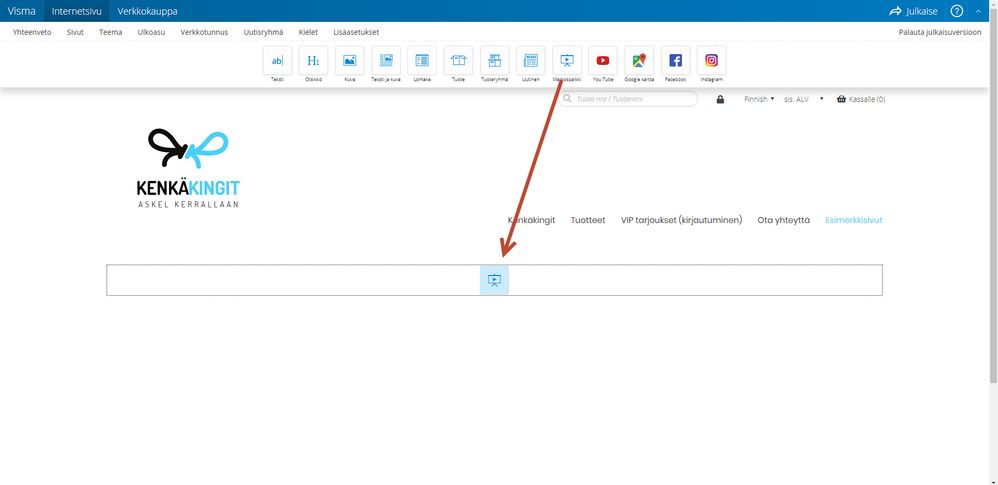
Task: Select the Lomake form element icon
Action: coord(422,60)
